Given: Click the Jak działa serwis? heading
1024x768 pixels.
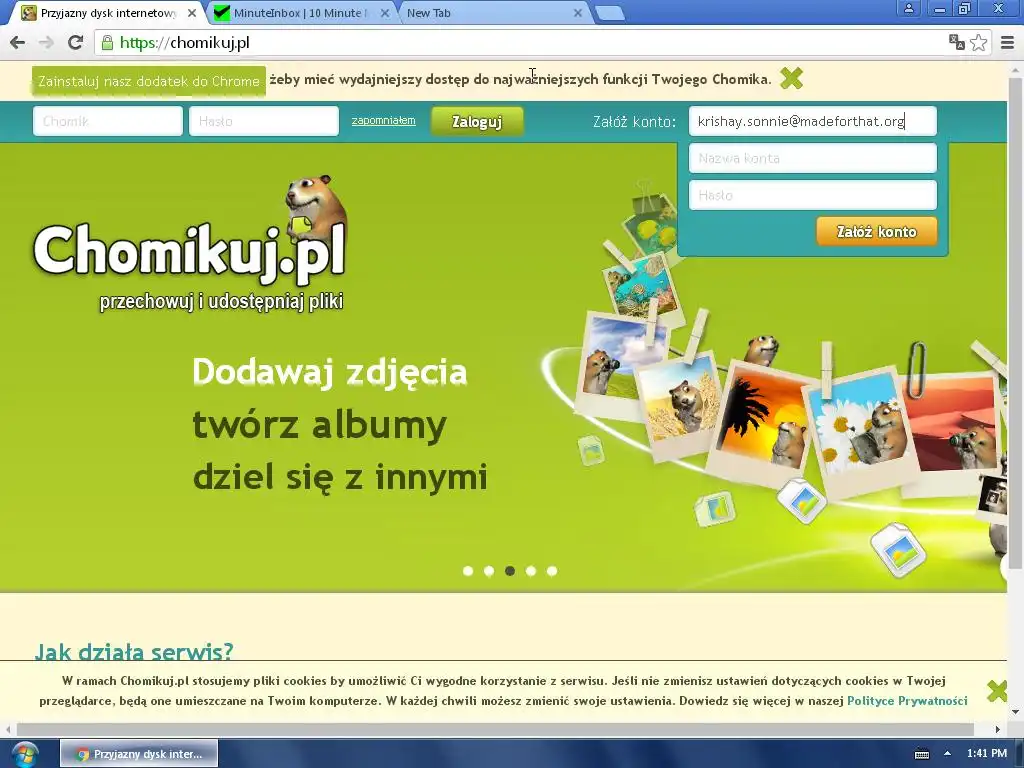Looking at the screenshot, I should 134,652.
